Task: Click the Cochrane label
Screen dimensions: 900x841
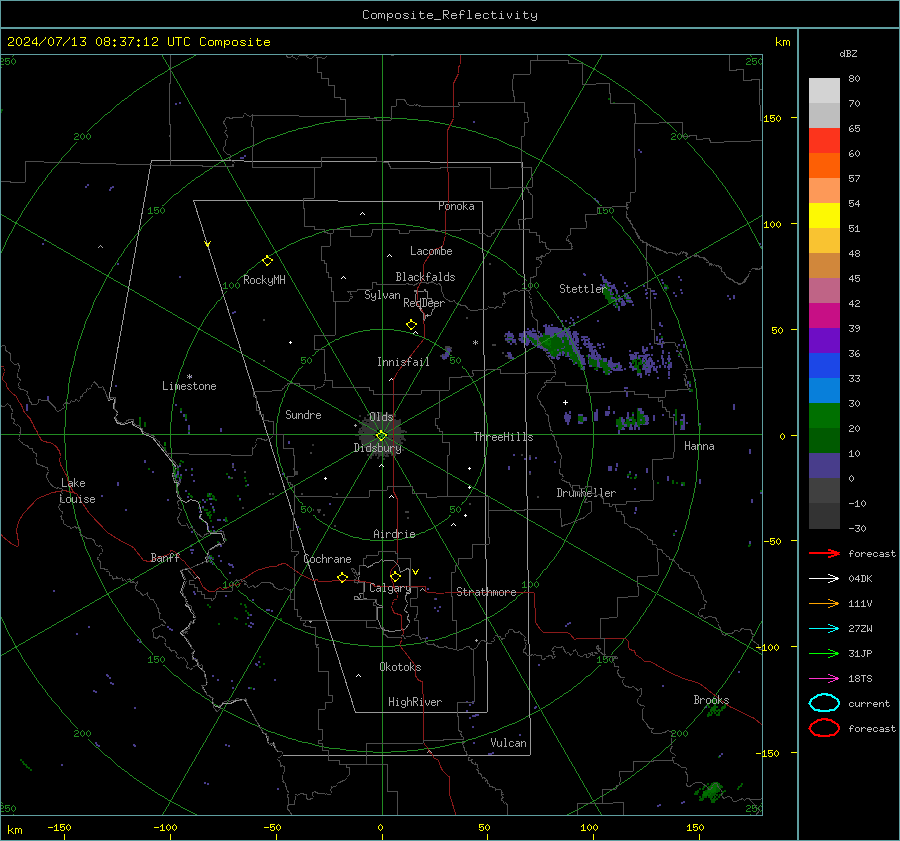Action: click(x=327, y=559)
